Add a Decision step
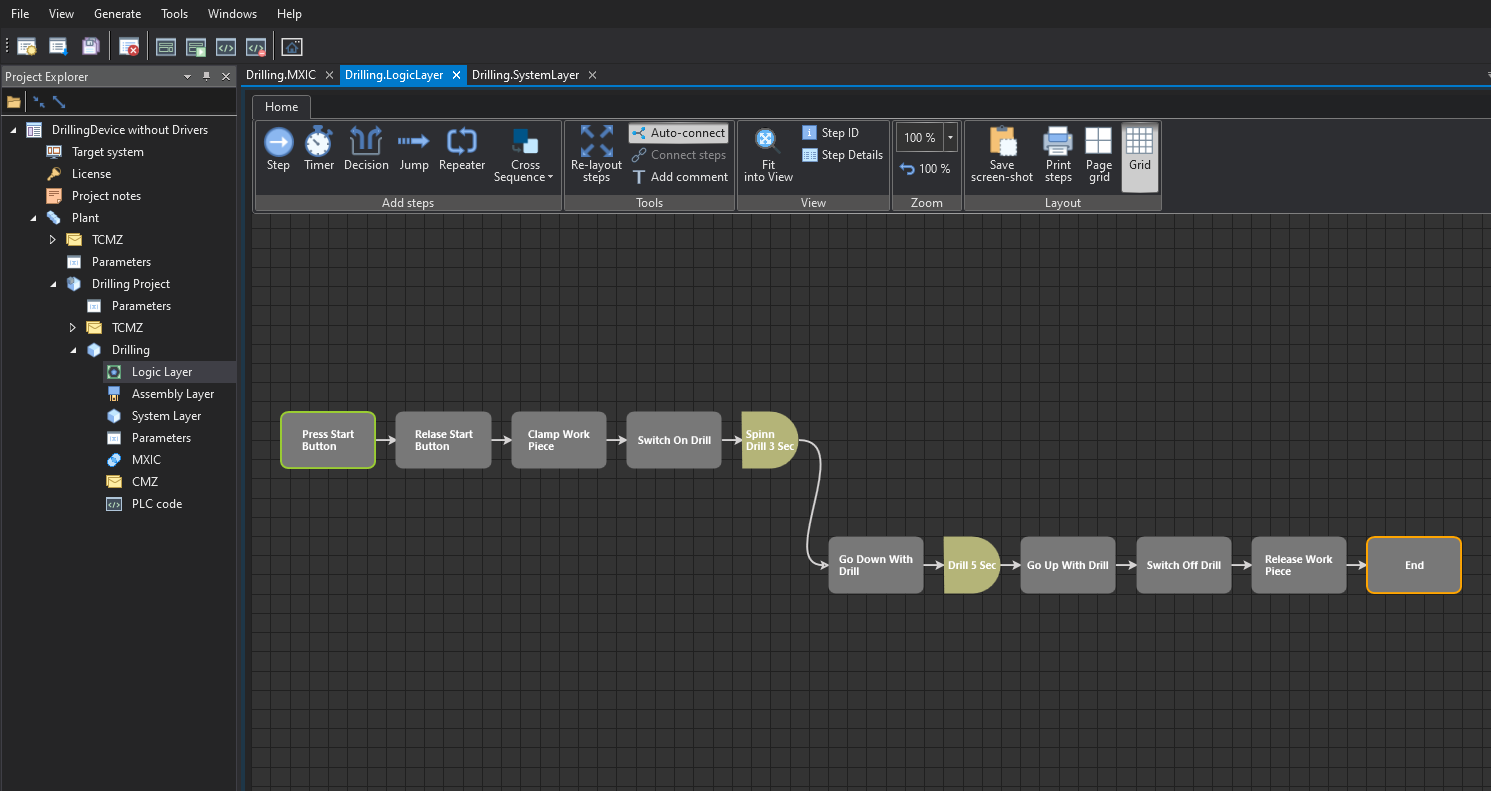1491x791 pixels. pyautogui.click(x=366, y=149)
